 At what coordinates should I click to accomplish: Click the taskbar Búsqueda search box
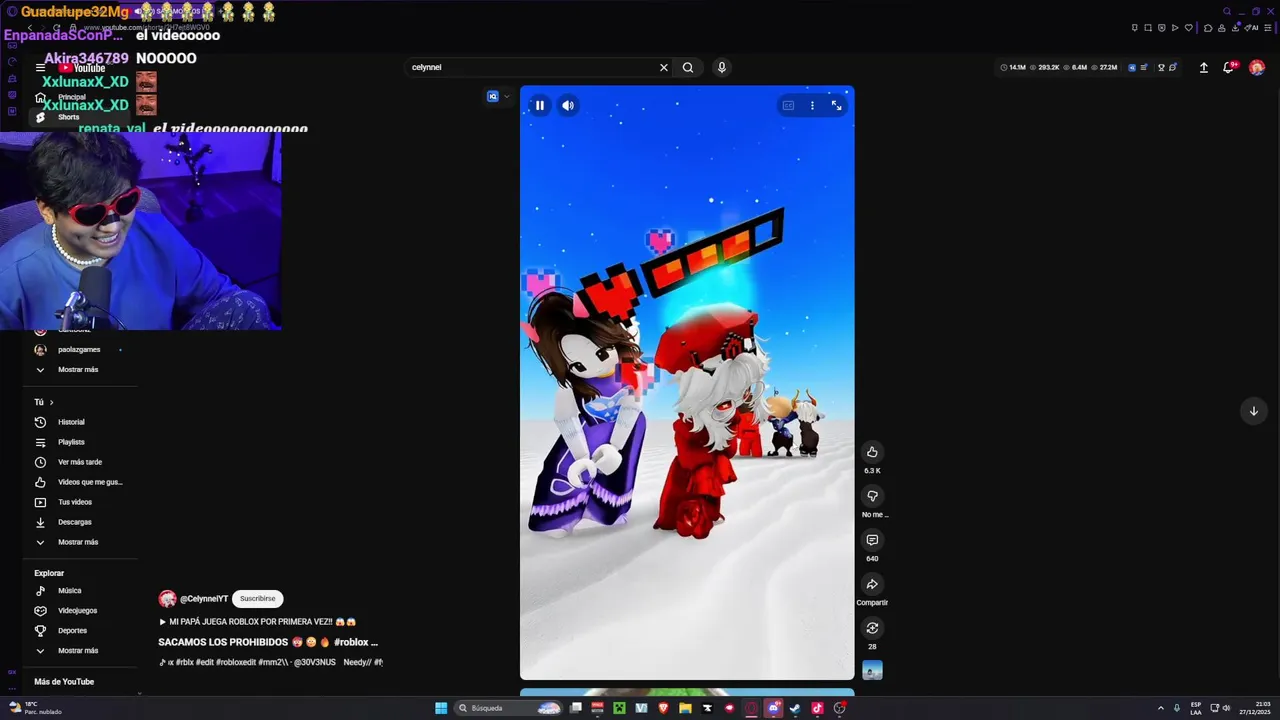click(x=508, y=708)
